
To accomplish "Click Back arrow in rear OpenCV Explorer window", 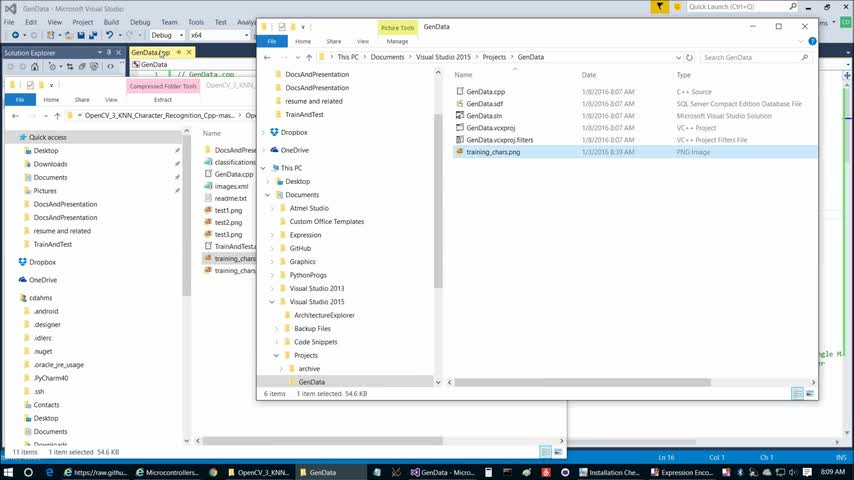I will coord(15,116).
